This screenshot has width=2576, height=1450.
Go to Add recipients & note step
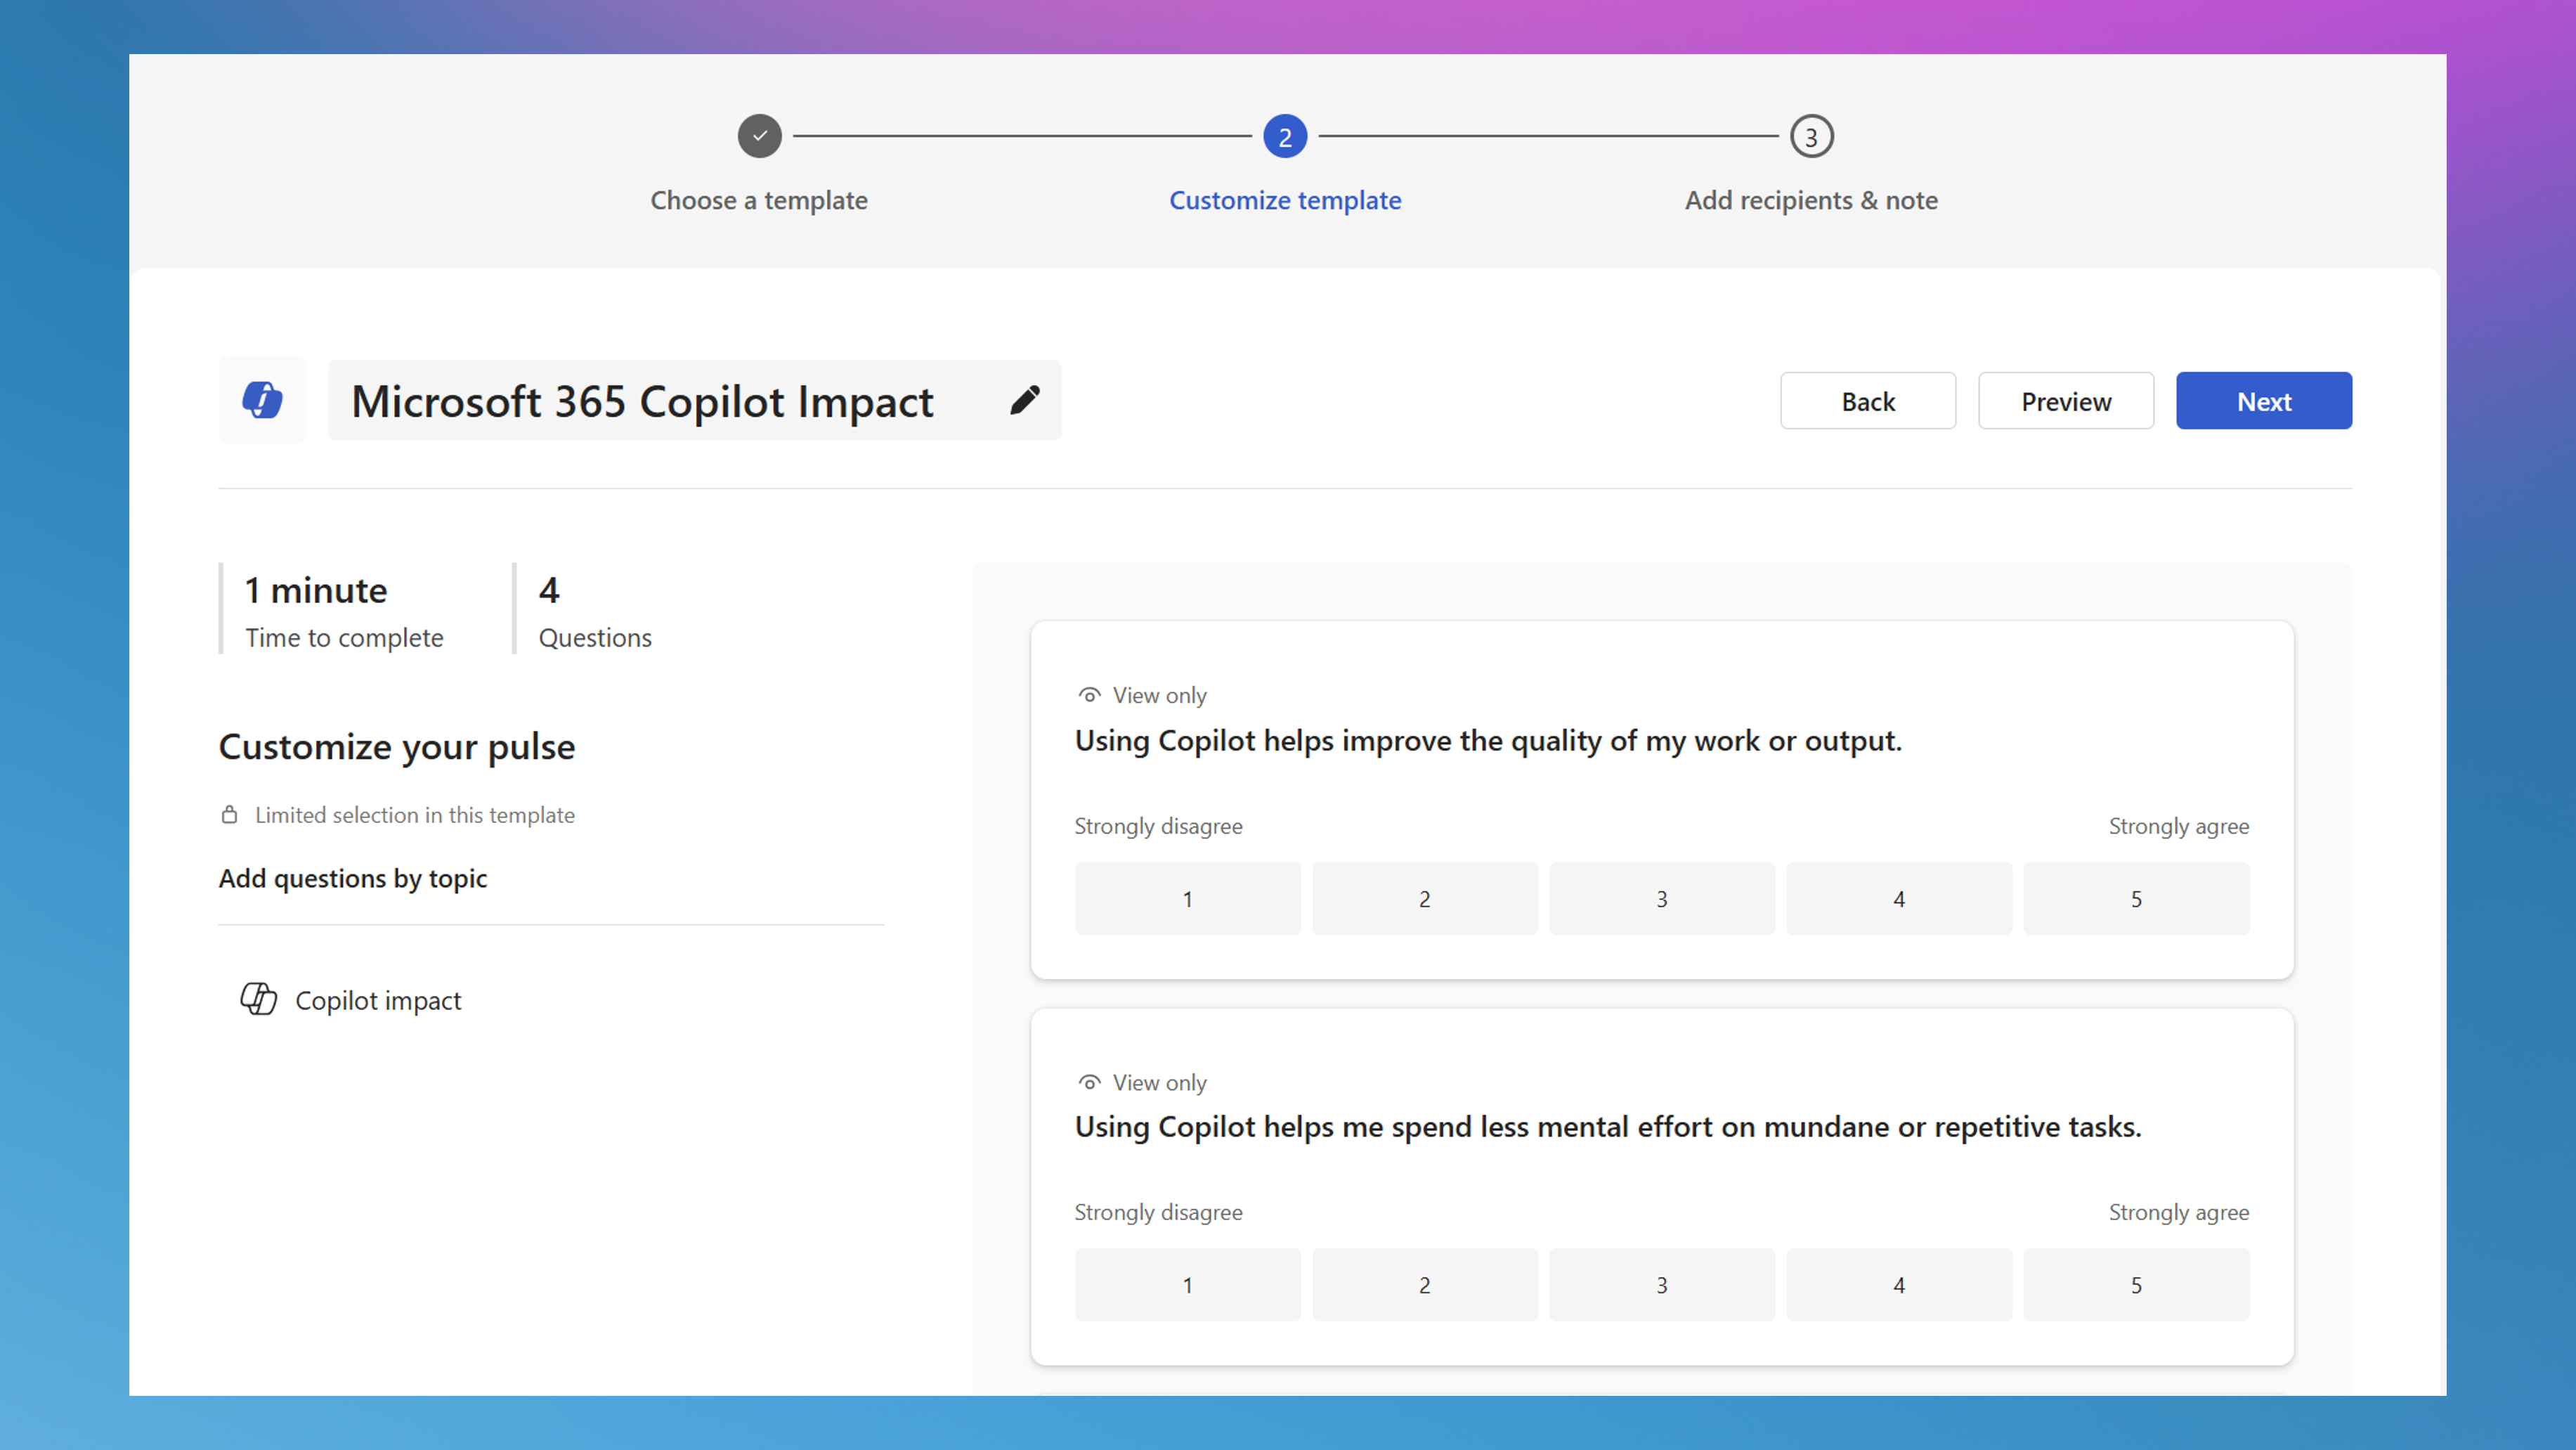[1810, 200]
